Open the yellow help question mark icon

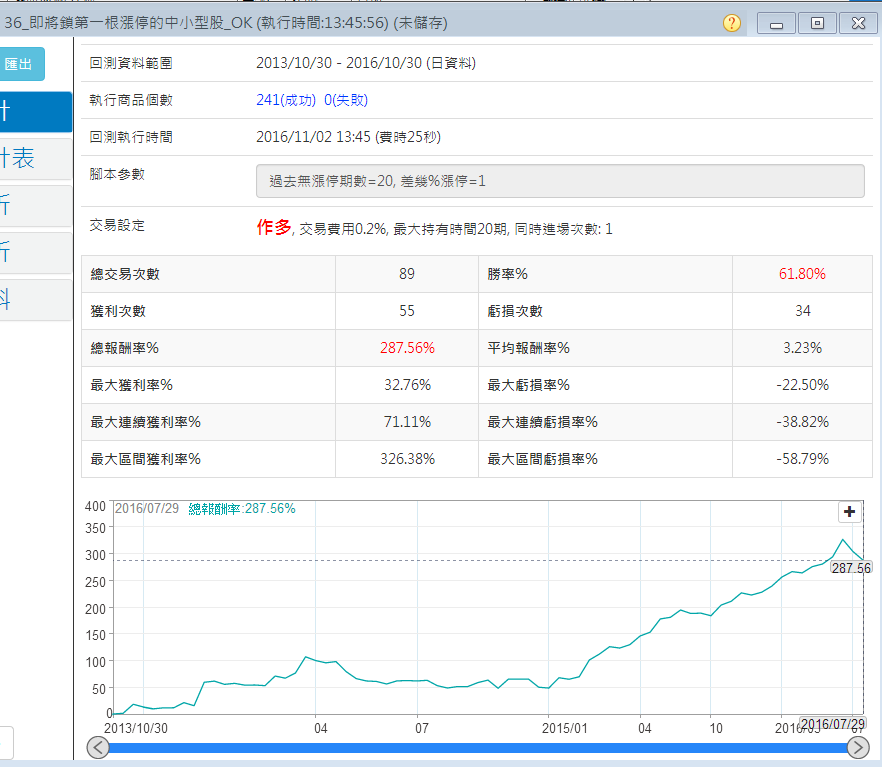[732, 23]
